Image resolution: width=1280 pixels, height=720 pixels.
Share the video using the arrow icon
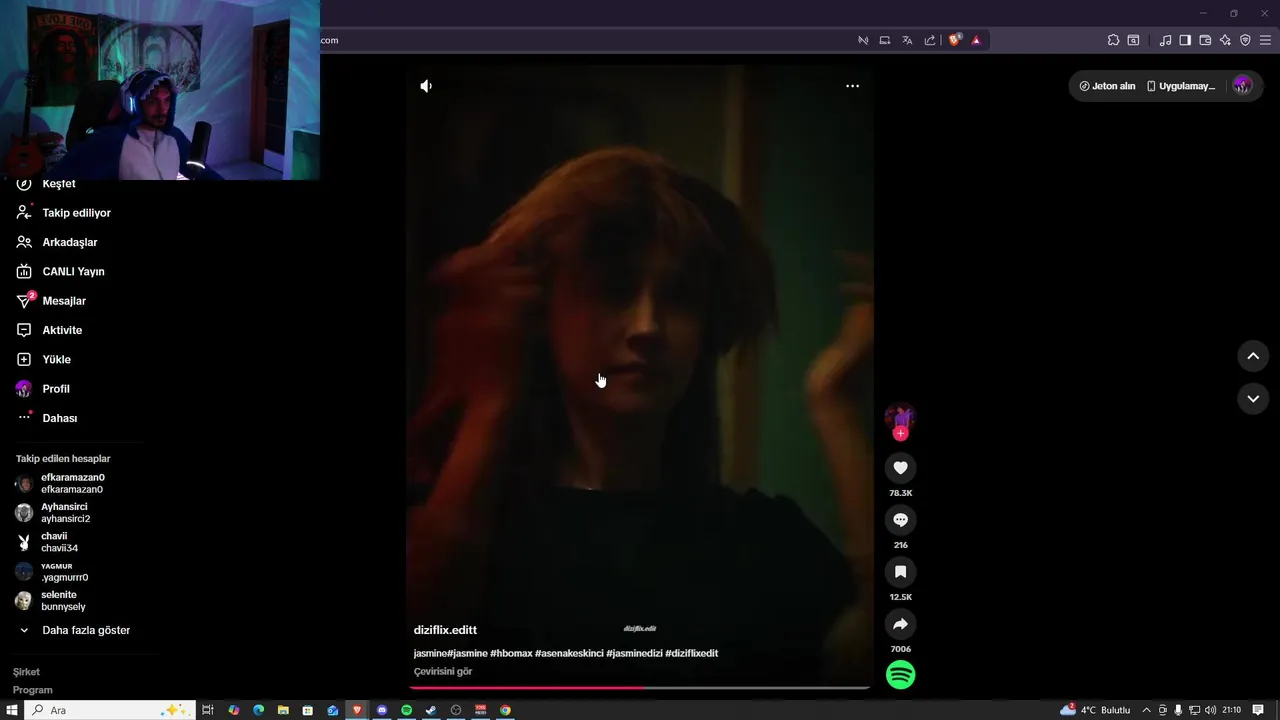[x=900, y=624]
